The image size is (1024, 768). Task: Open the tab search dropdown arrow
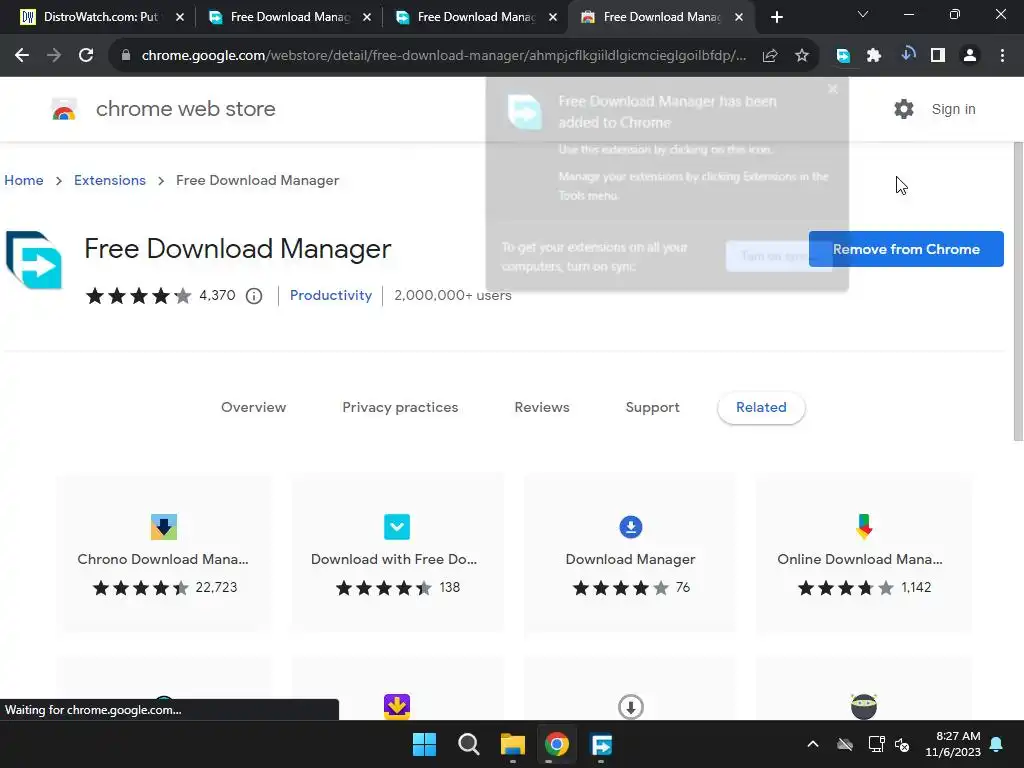(x=863, y=14)
